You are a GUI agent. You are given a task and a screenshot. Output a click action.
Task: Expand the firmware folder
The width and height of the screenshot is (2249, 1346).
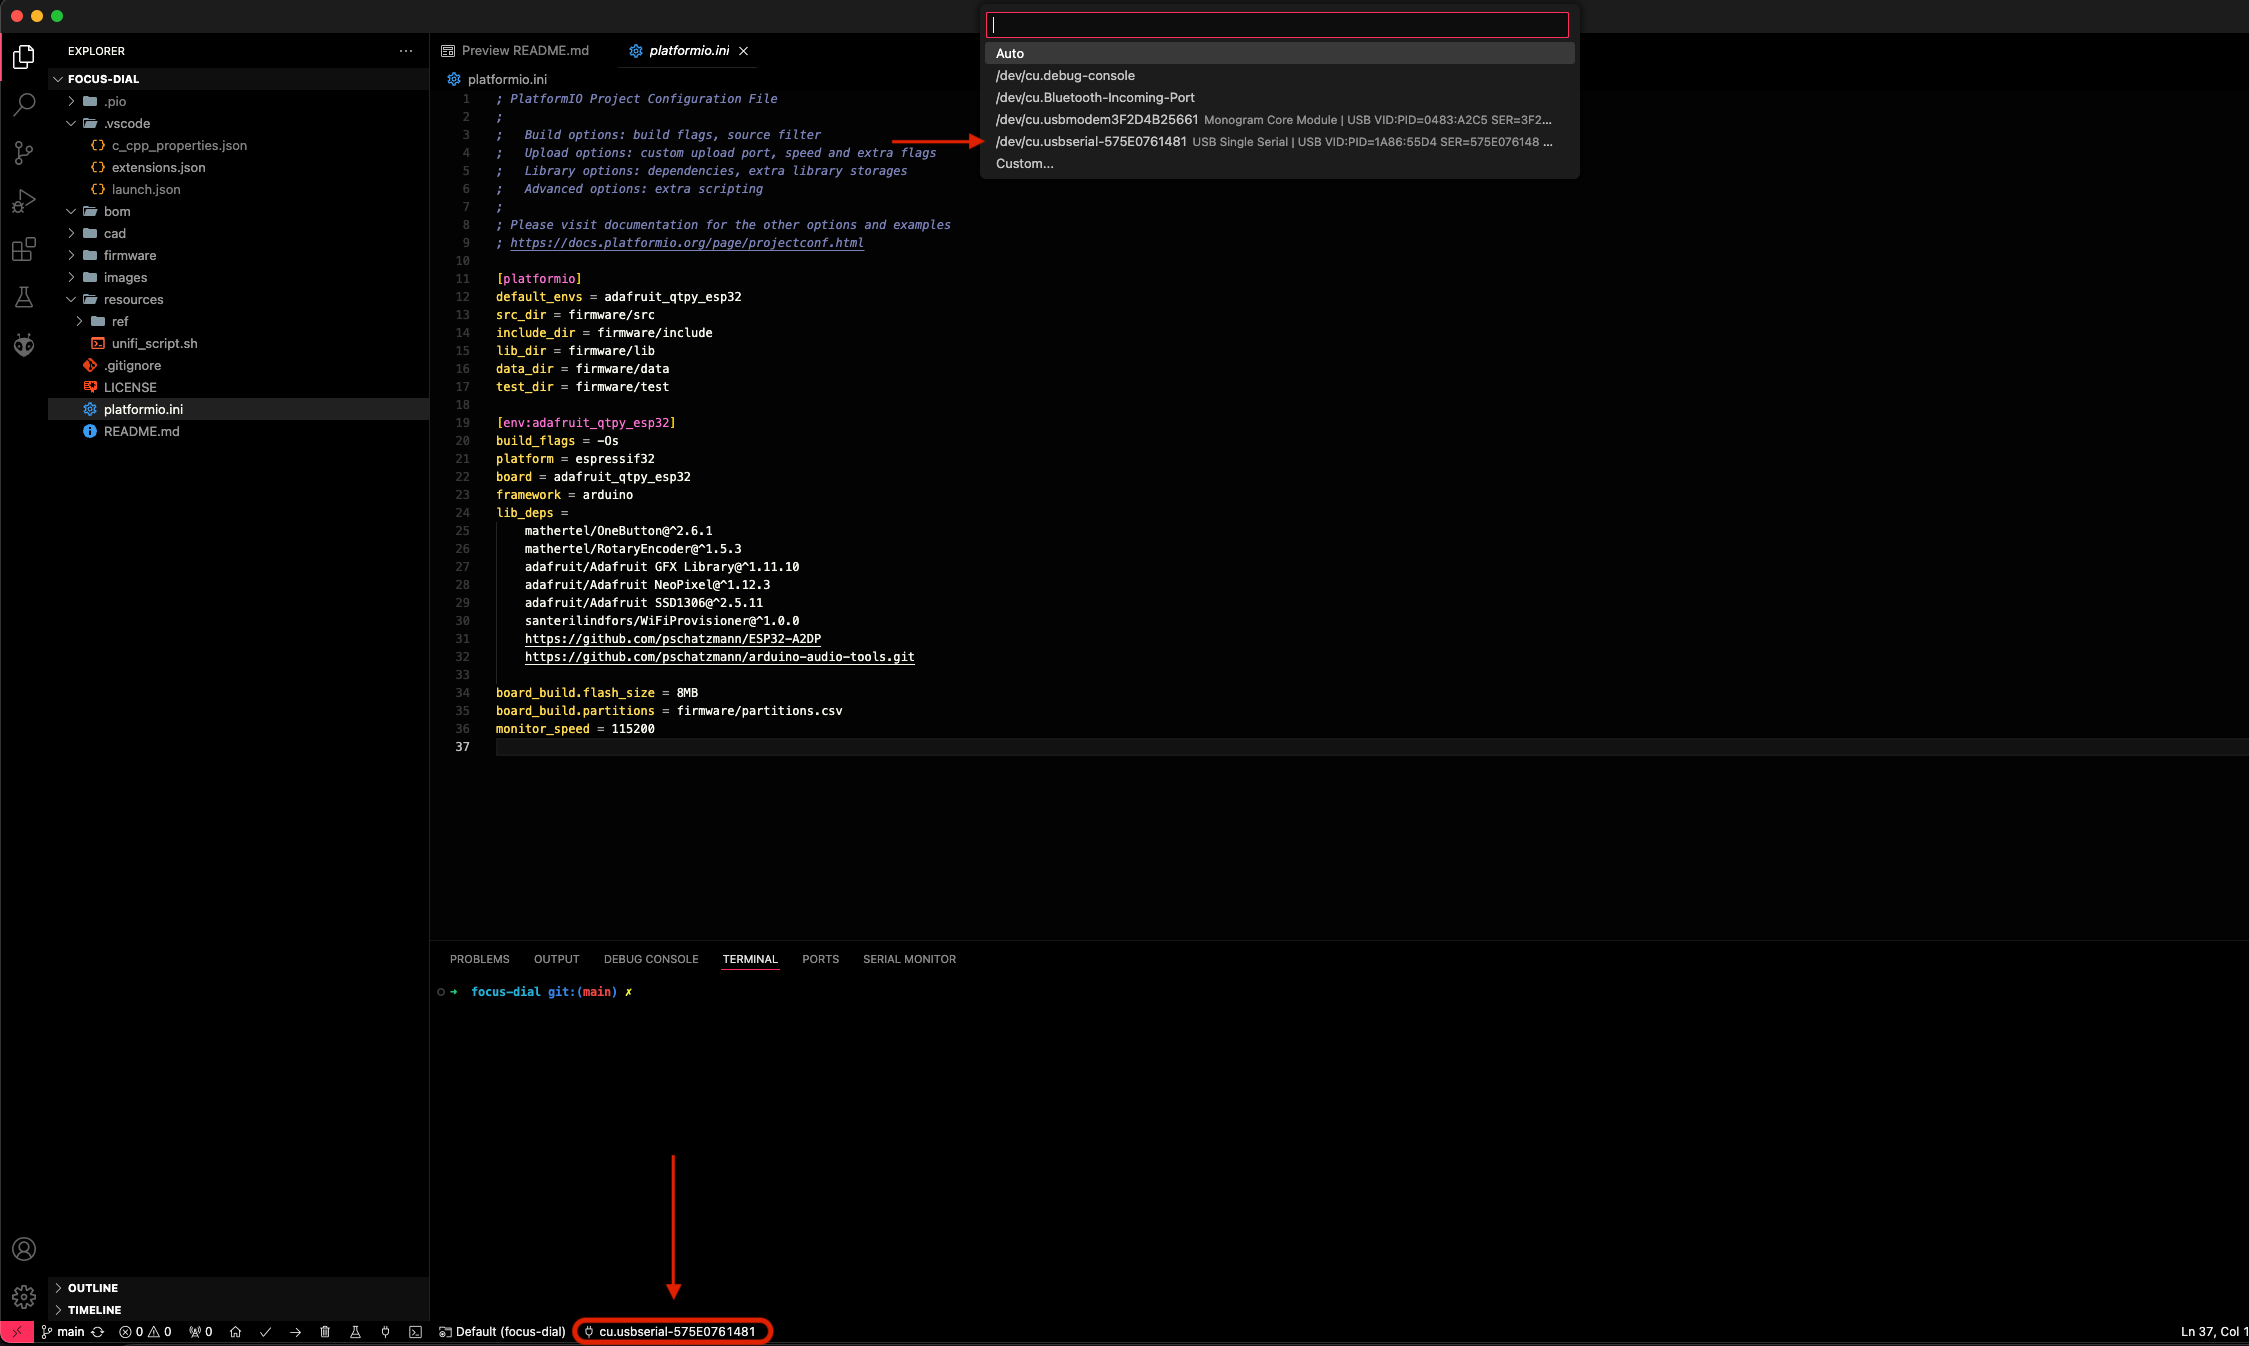pos(129,256)
